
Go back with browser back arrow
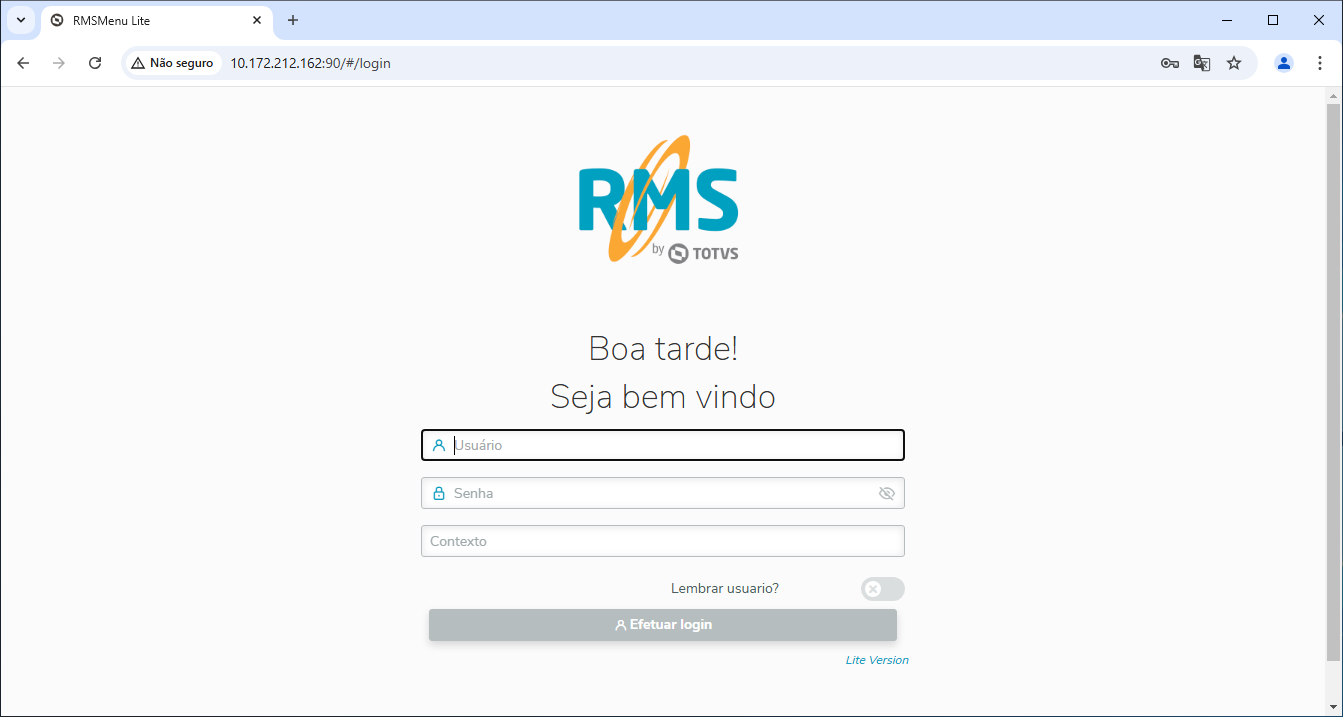pyautogui.click(x=24, y=63)
